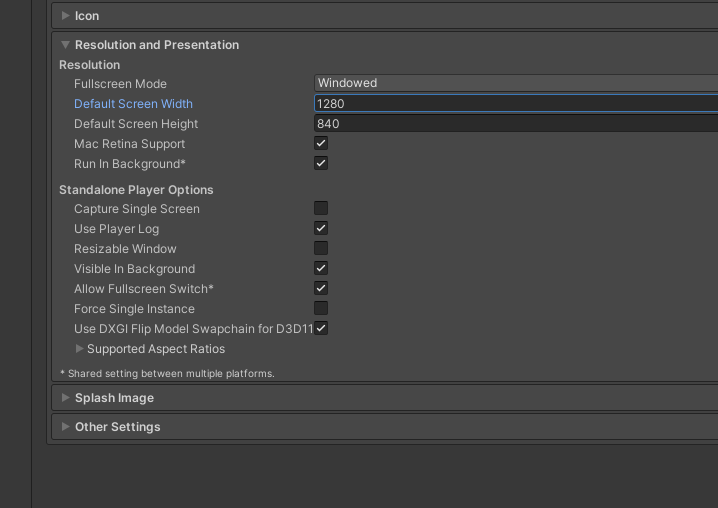Image resolution: width=718 pixels, height=508 pixels.
Task: Click the Default Screen Height field
Action: (515, 124)
